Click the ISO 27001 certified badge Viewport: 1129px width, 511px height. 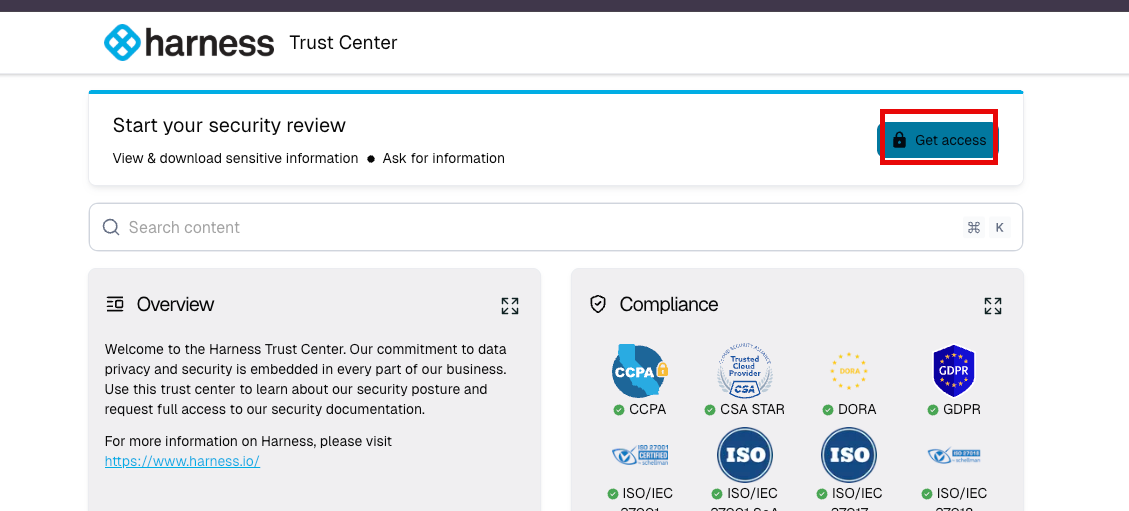click(640, 455)
